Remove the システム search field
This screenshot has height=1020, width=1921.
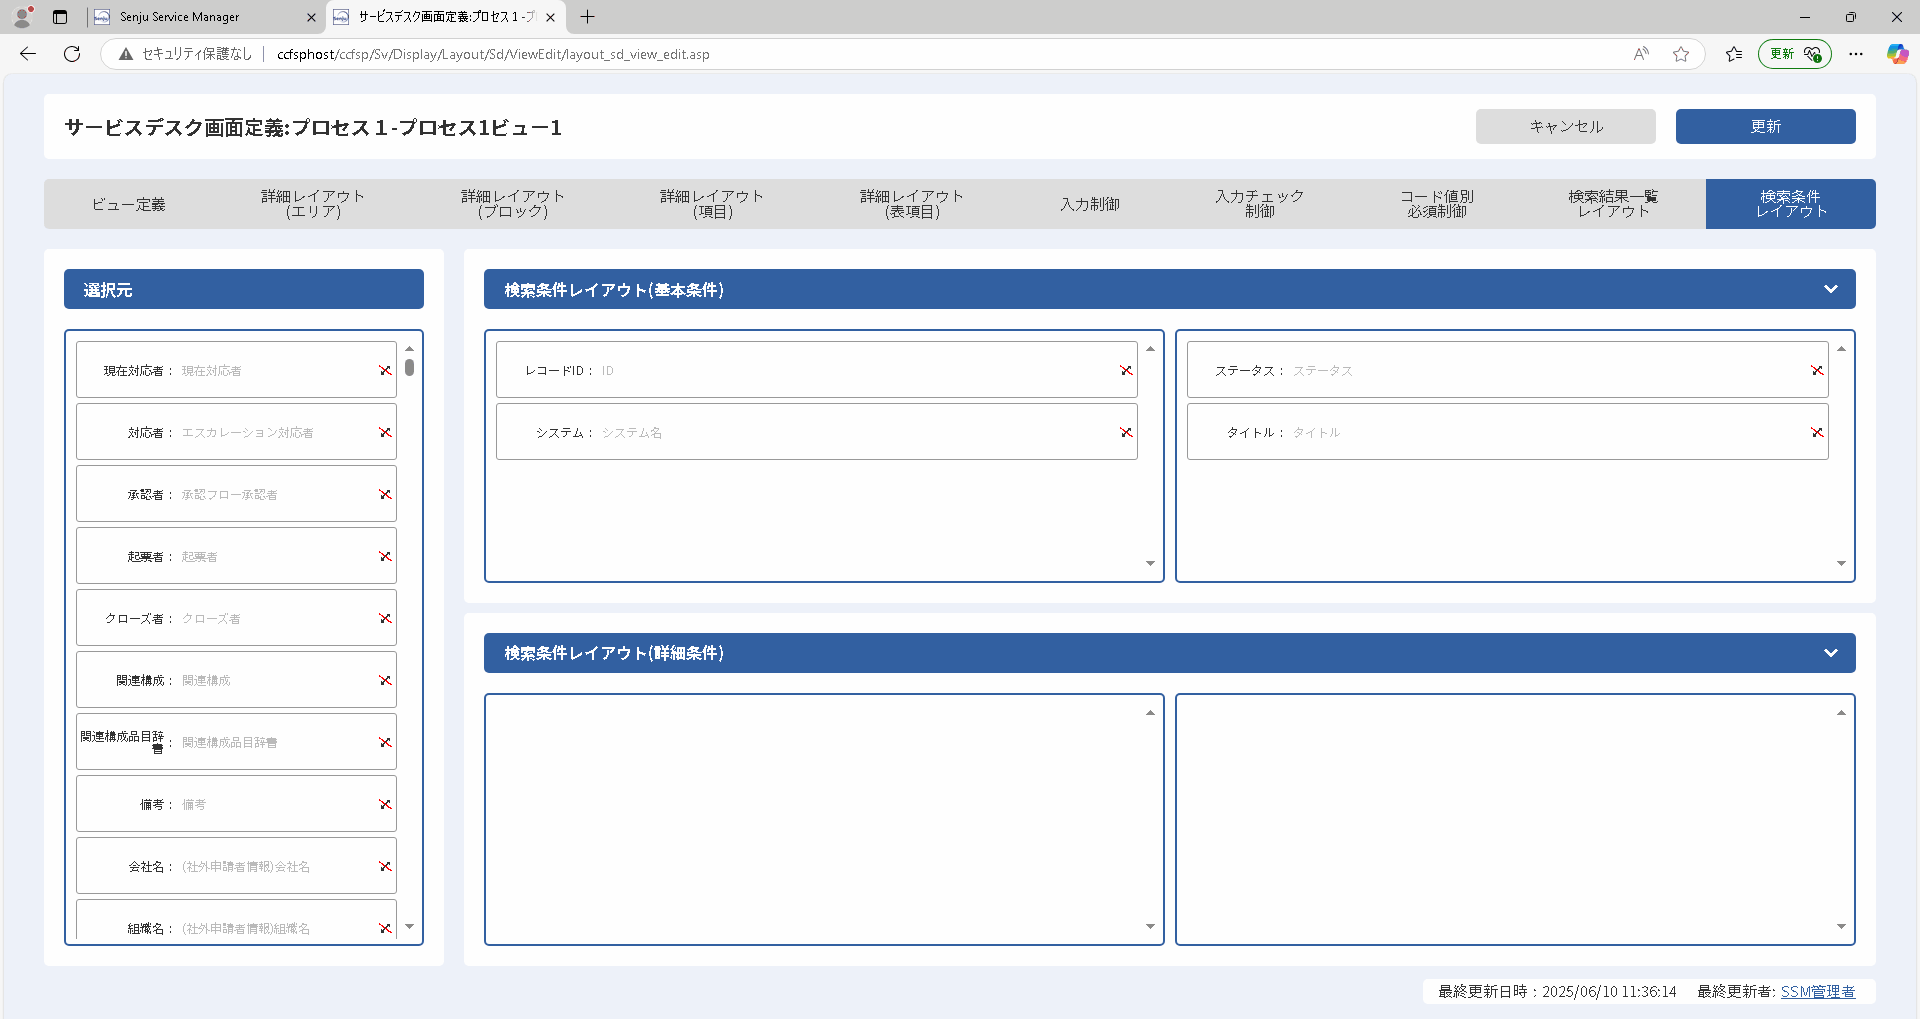[x=1126, y=433]
